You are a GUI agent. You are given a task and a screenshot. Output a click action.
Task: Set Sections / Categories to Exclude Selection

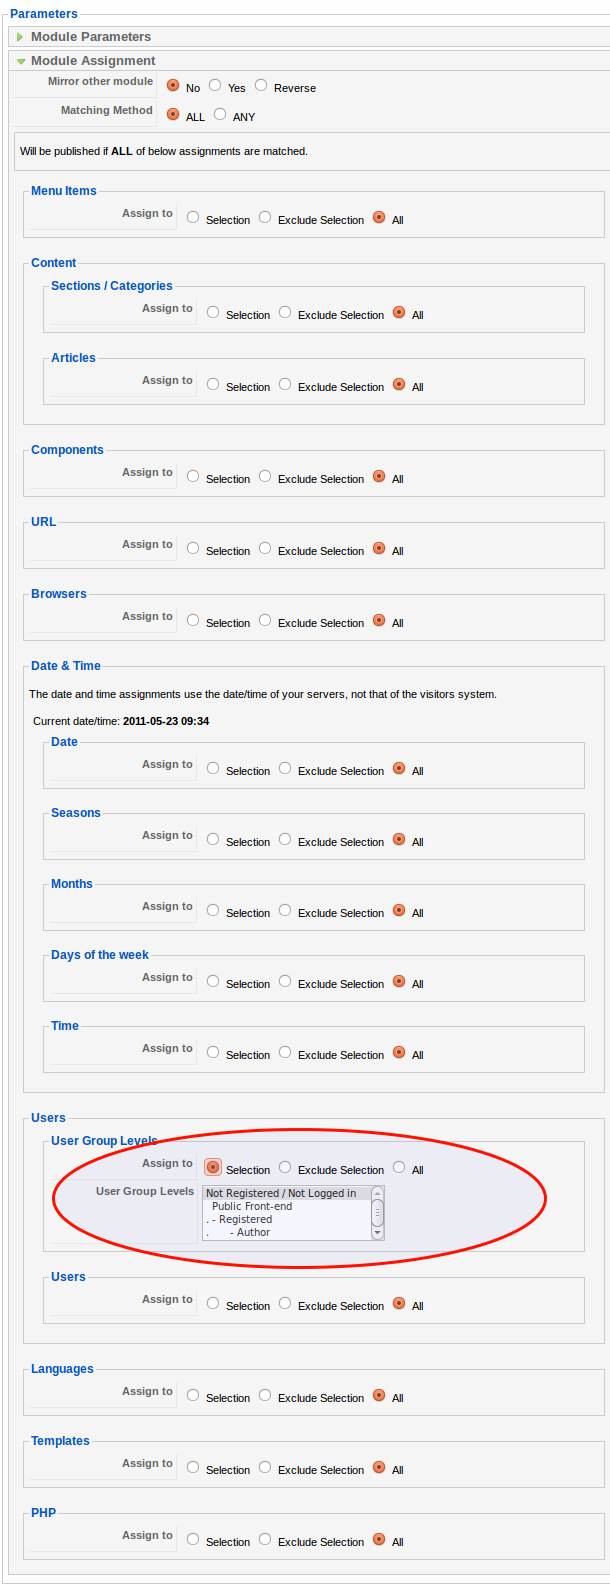click(284, 311)
